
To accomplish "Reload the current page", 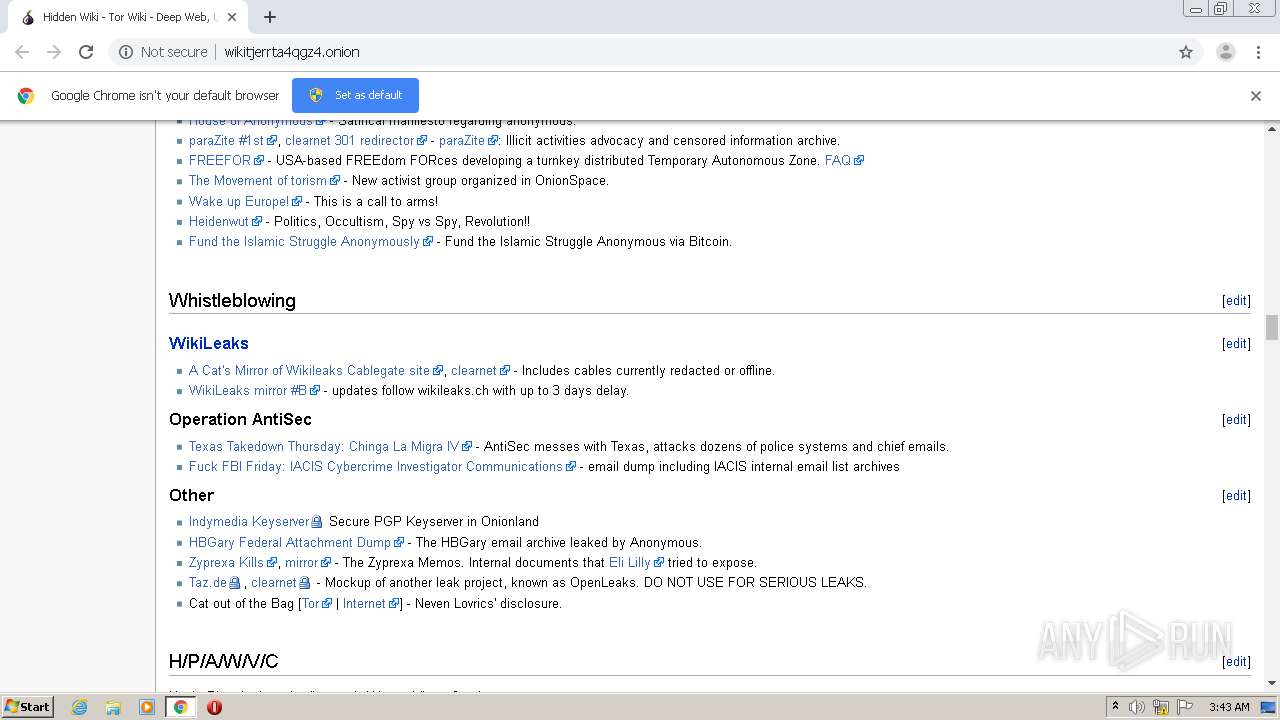I will tap(86, 52).
